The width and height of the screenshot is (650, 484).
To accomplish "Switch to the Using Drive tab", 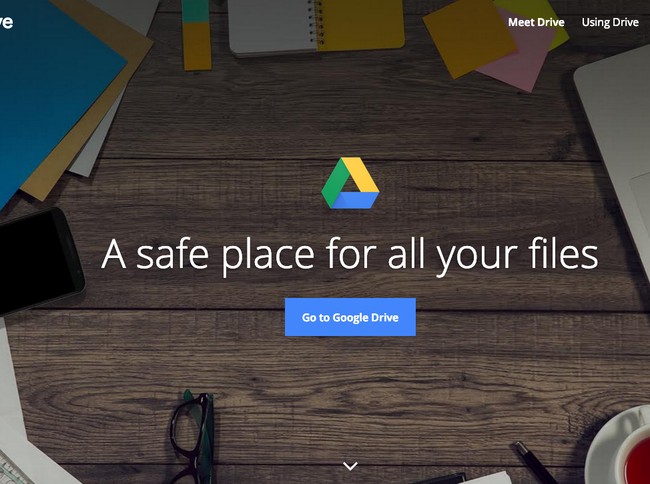I will [x=609, y=22].
